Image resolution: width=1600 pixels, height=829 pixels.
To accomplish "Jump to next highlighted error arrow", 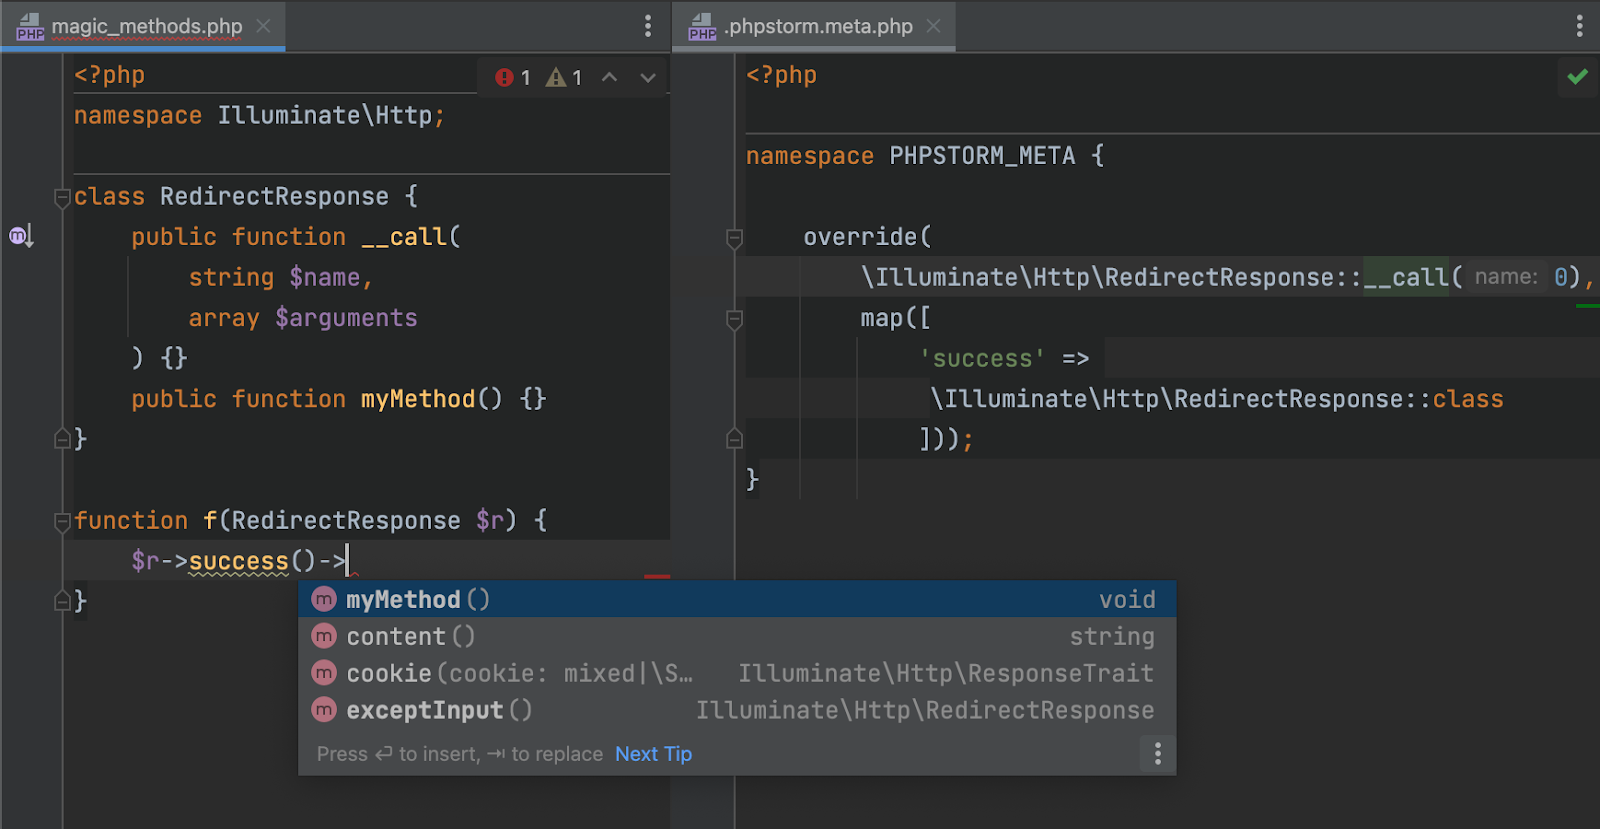I will [x=648, y=77].
